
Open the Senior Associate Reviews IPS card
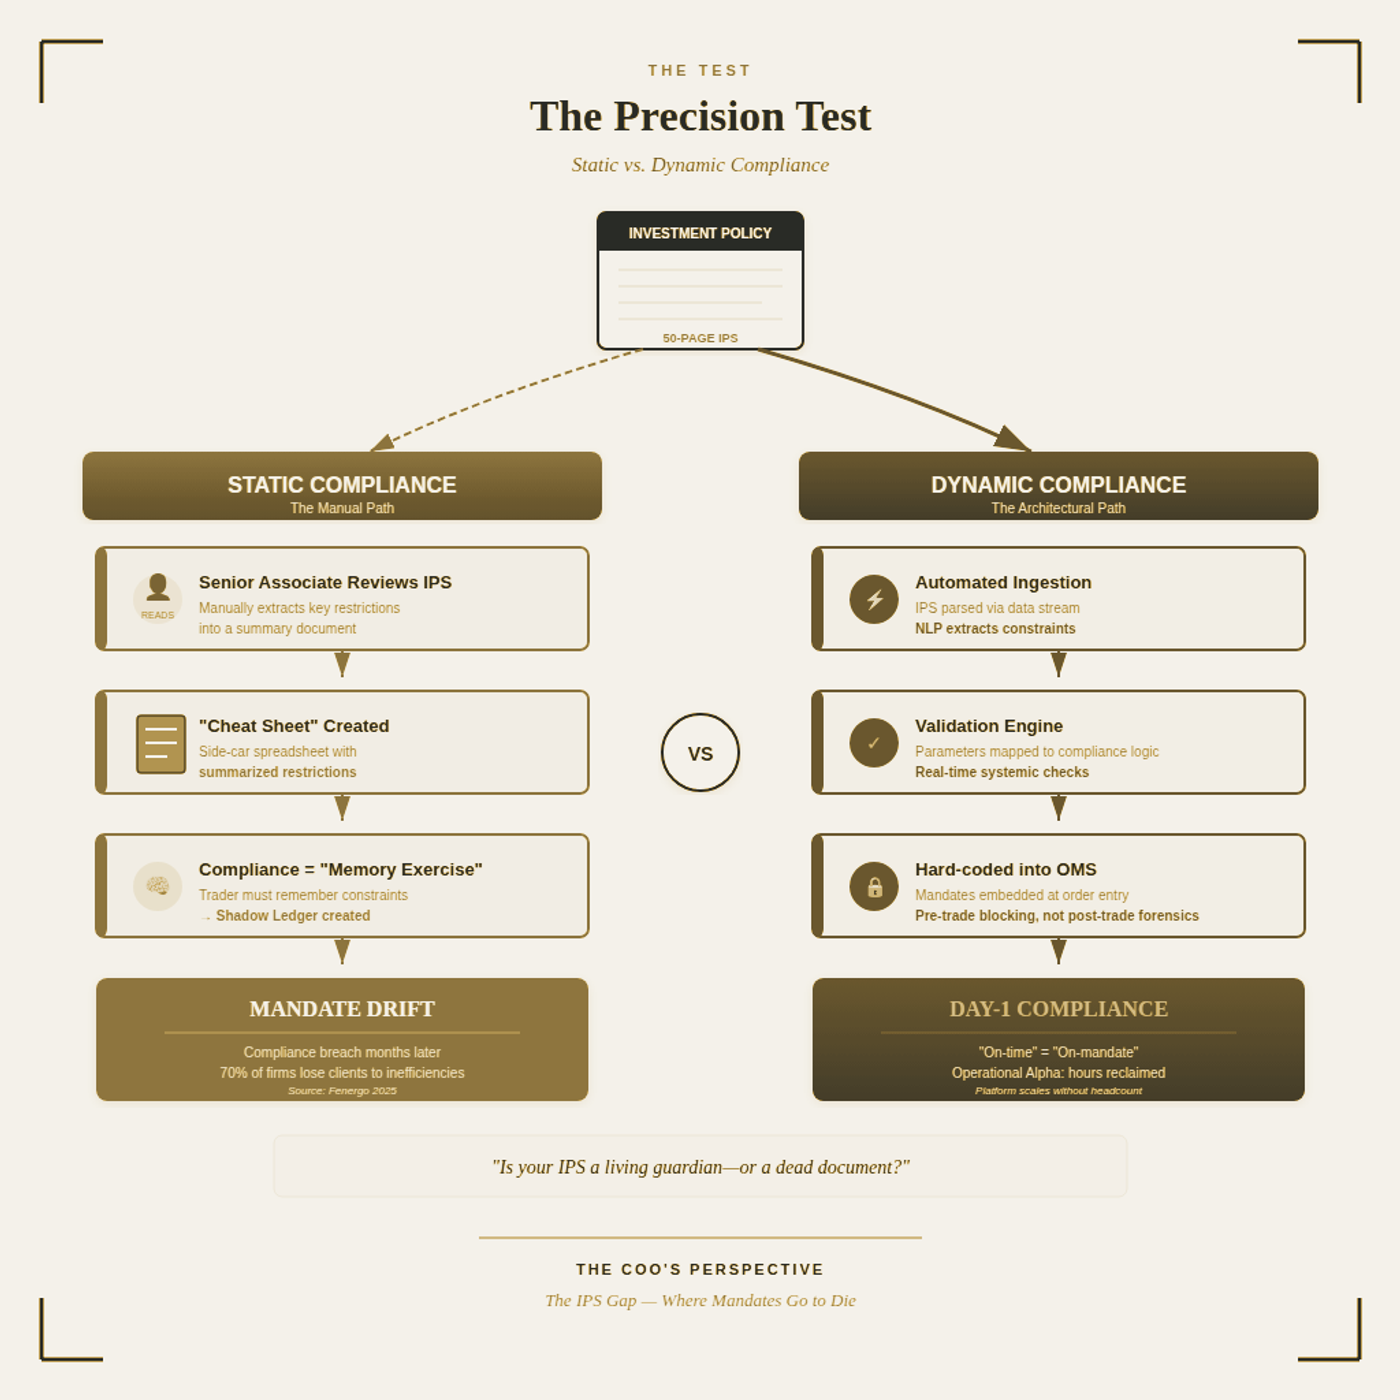pyautogui.click(x=342, y=599)
